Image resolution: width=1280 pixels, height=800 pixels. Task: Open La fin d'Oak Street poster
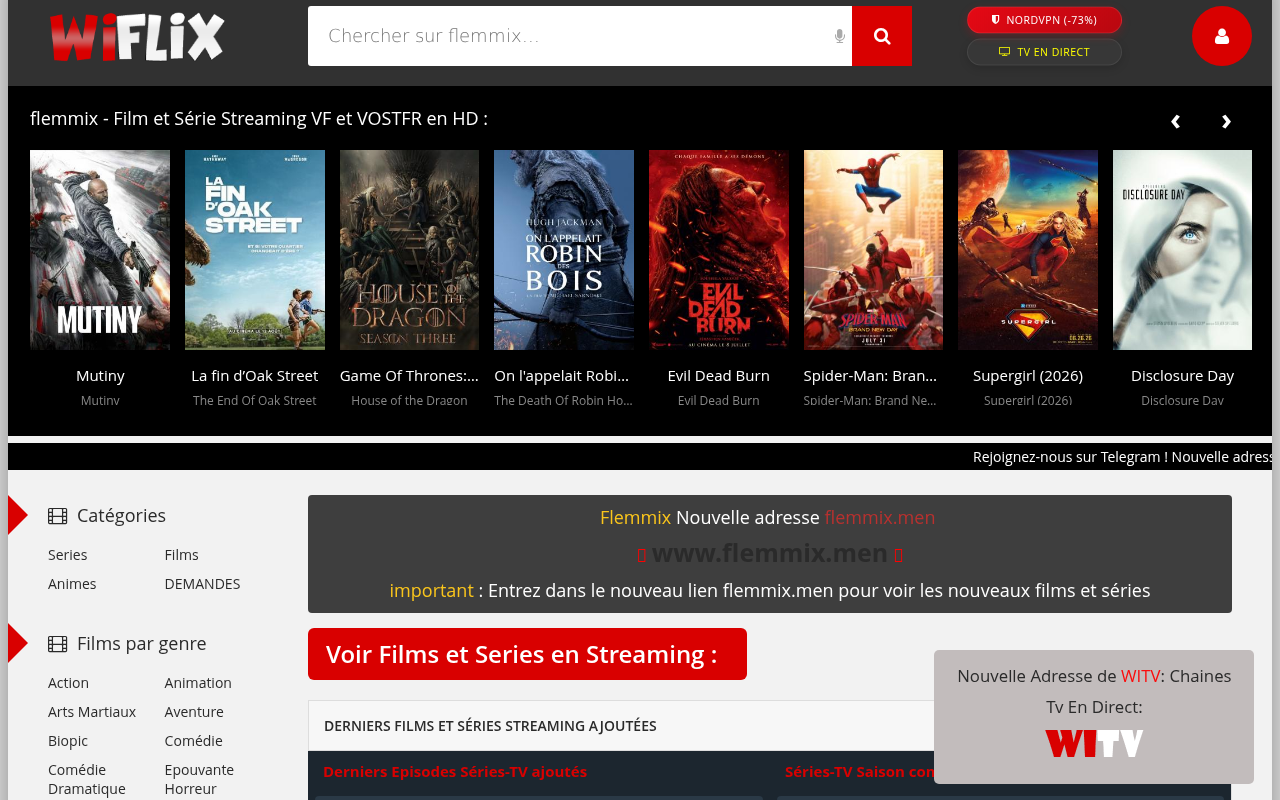point(255,250)
